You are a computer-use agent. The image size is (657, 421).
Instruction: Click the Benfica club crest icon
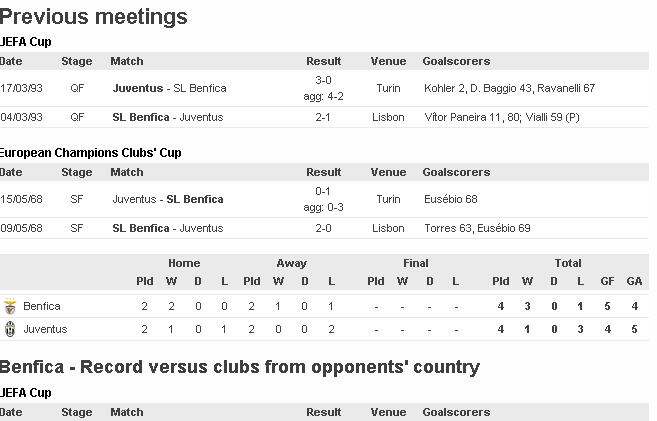point(10,306)
